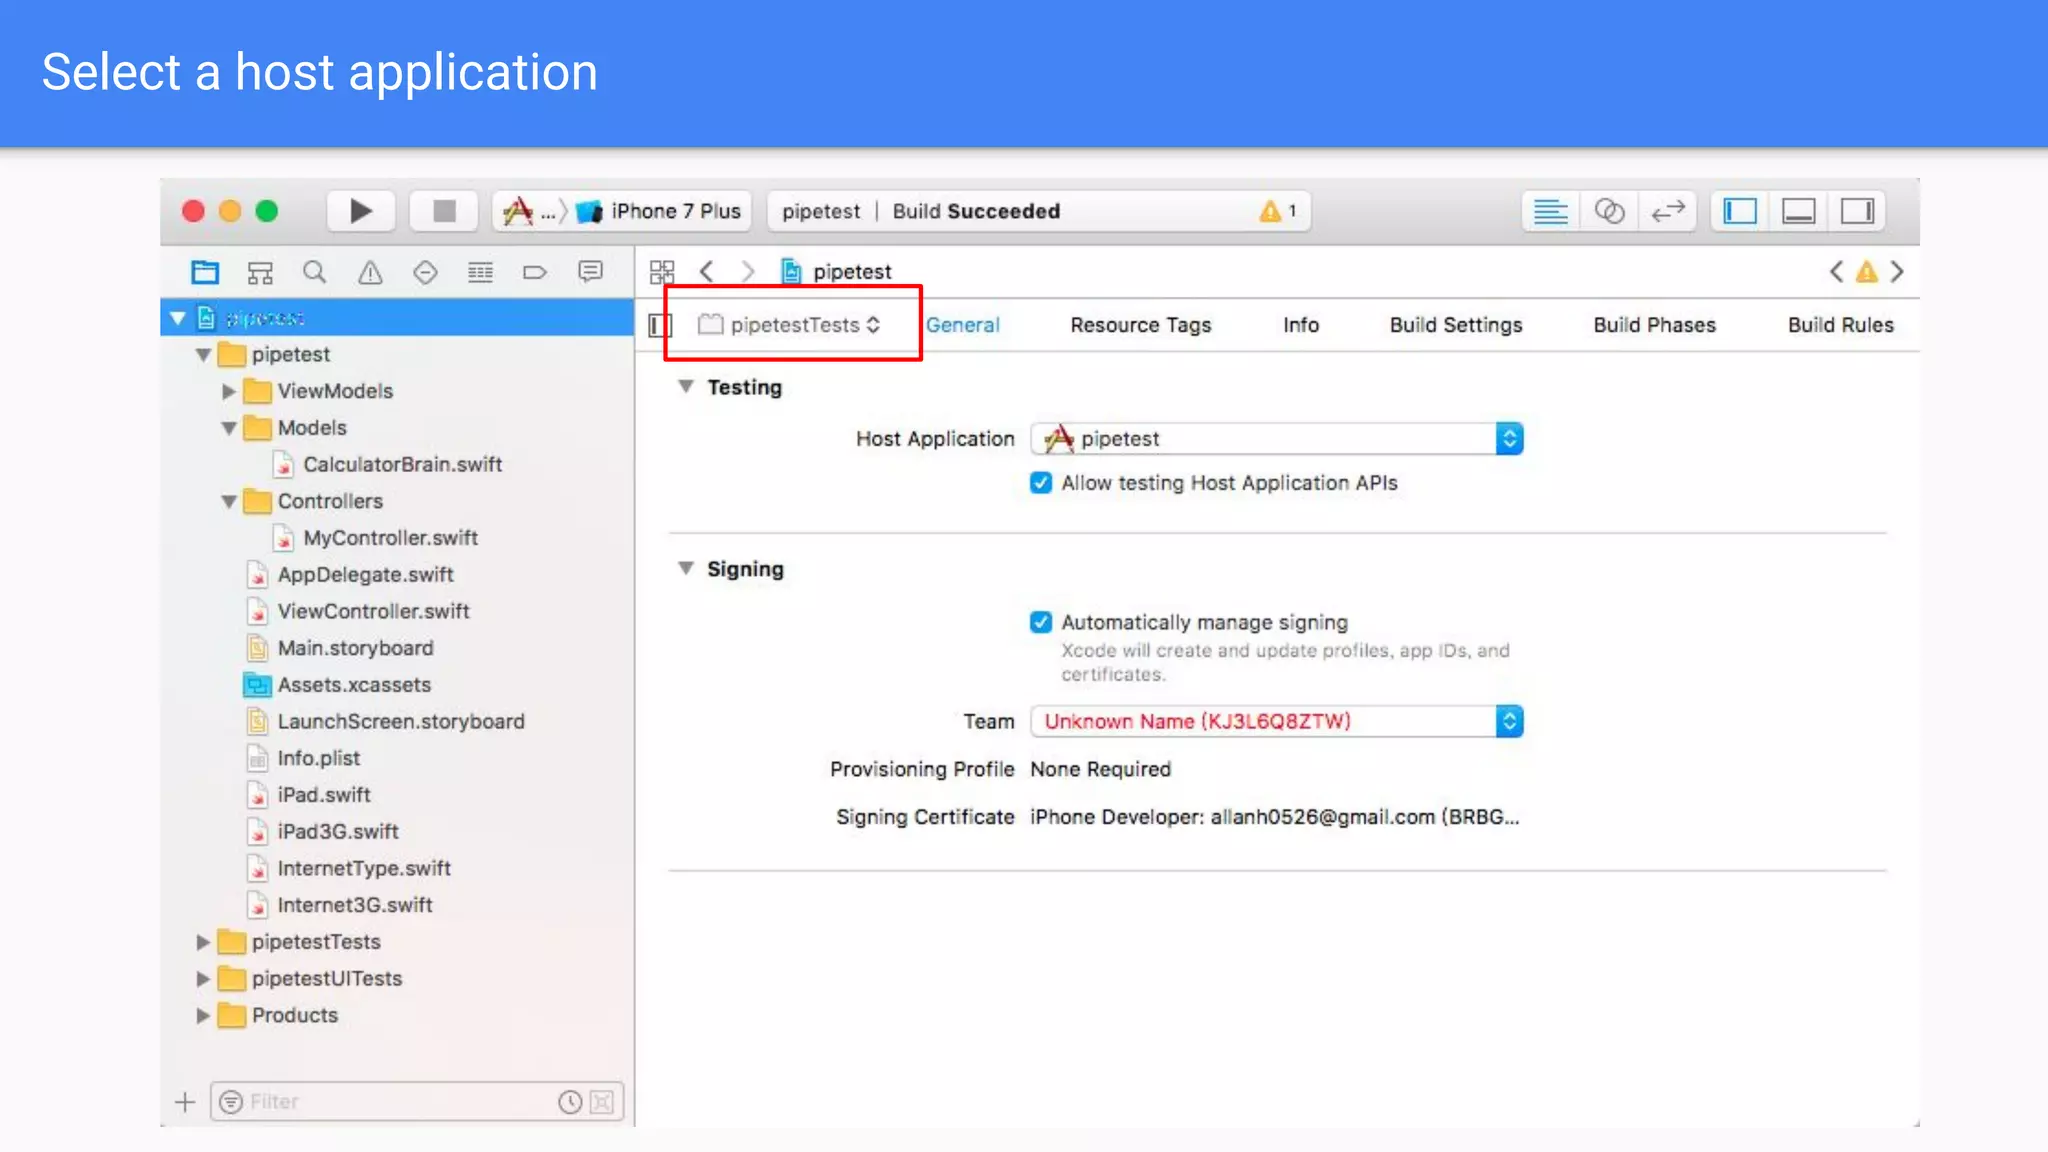The height and width of the screenshot is (1152, 2048).
Task: Show the Breakpoint navigator
Action: click(x=535, y=272)
